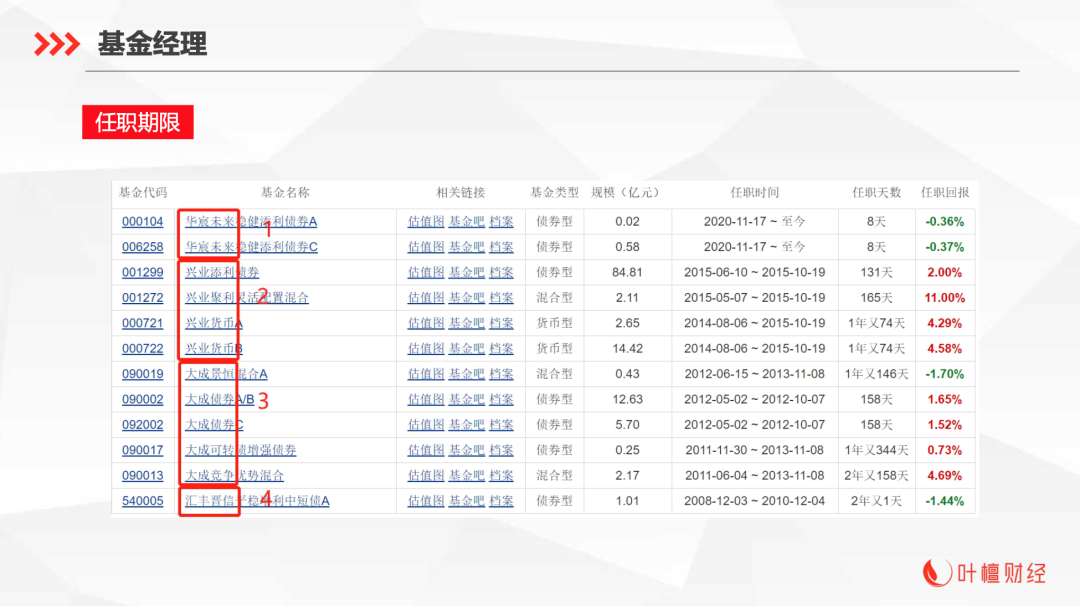
Task: Select tenure dates 2008-12-03 ~ 2010-12-04
Action: 754,502
